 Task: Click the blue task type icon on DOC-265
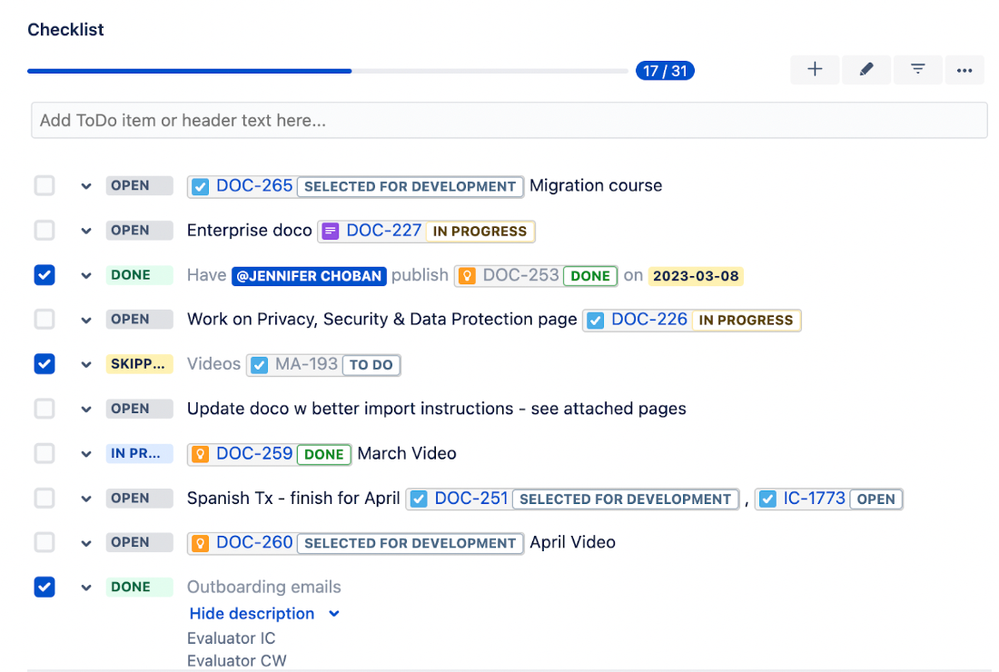click(x=200, y=186)
